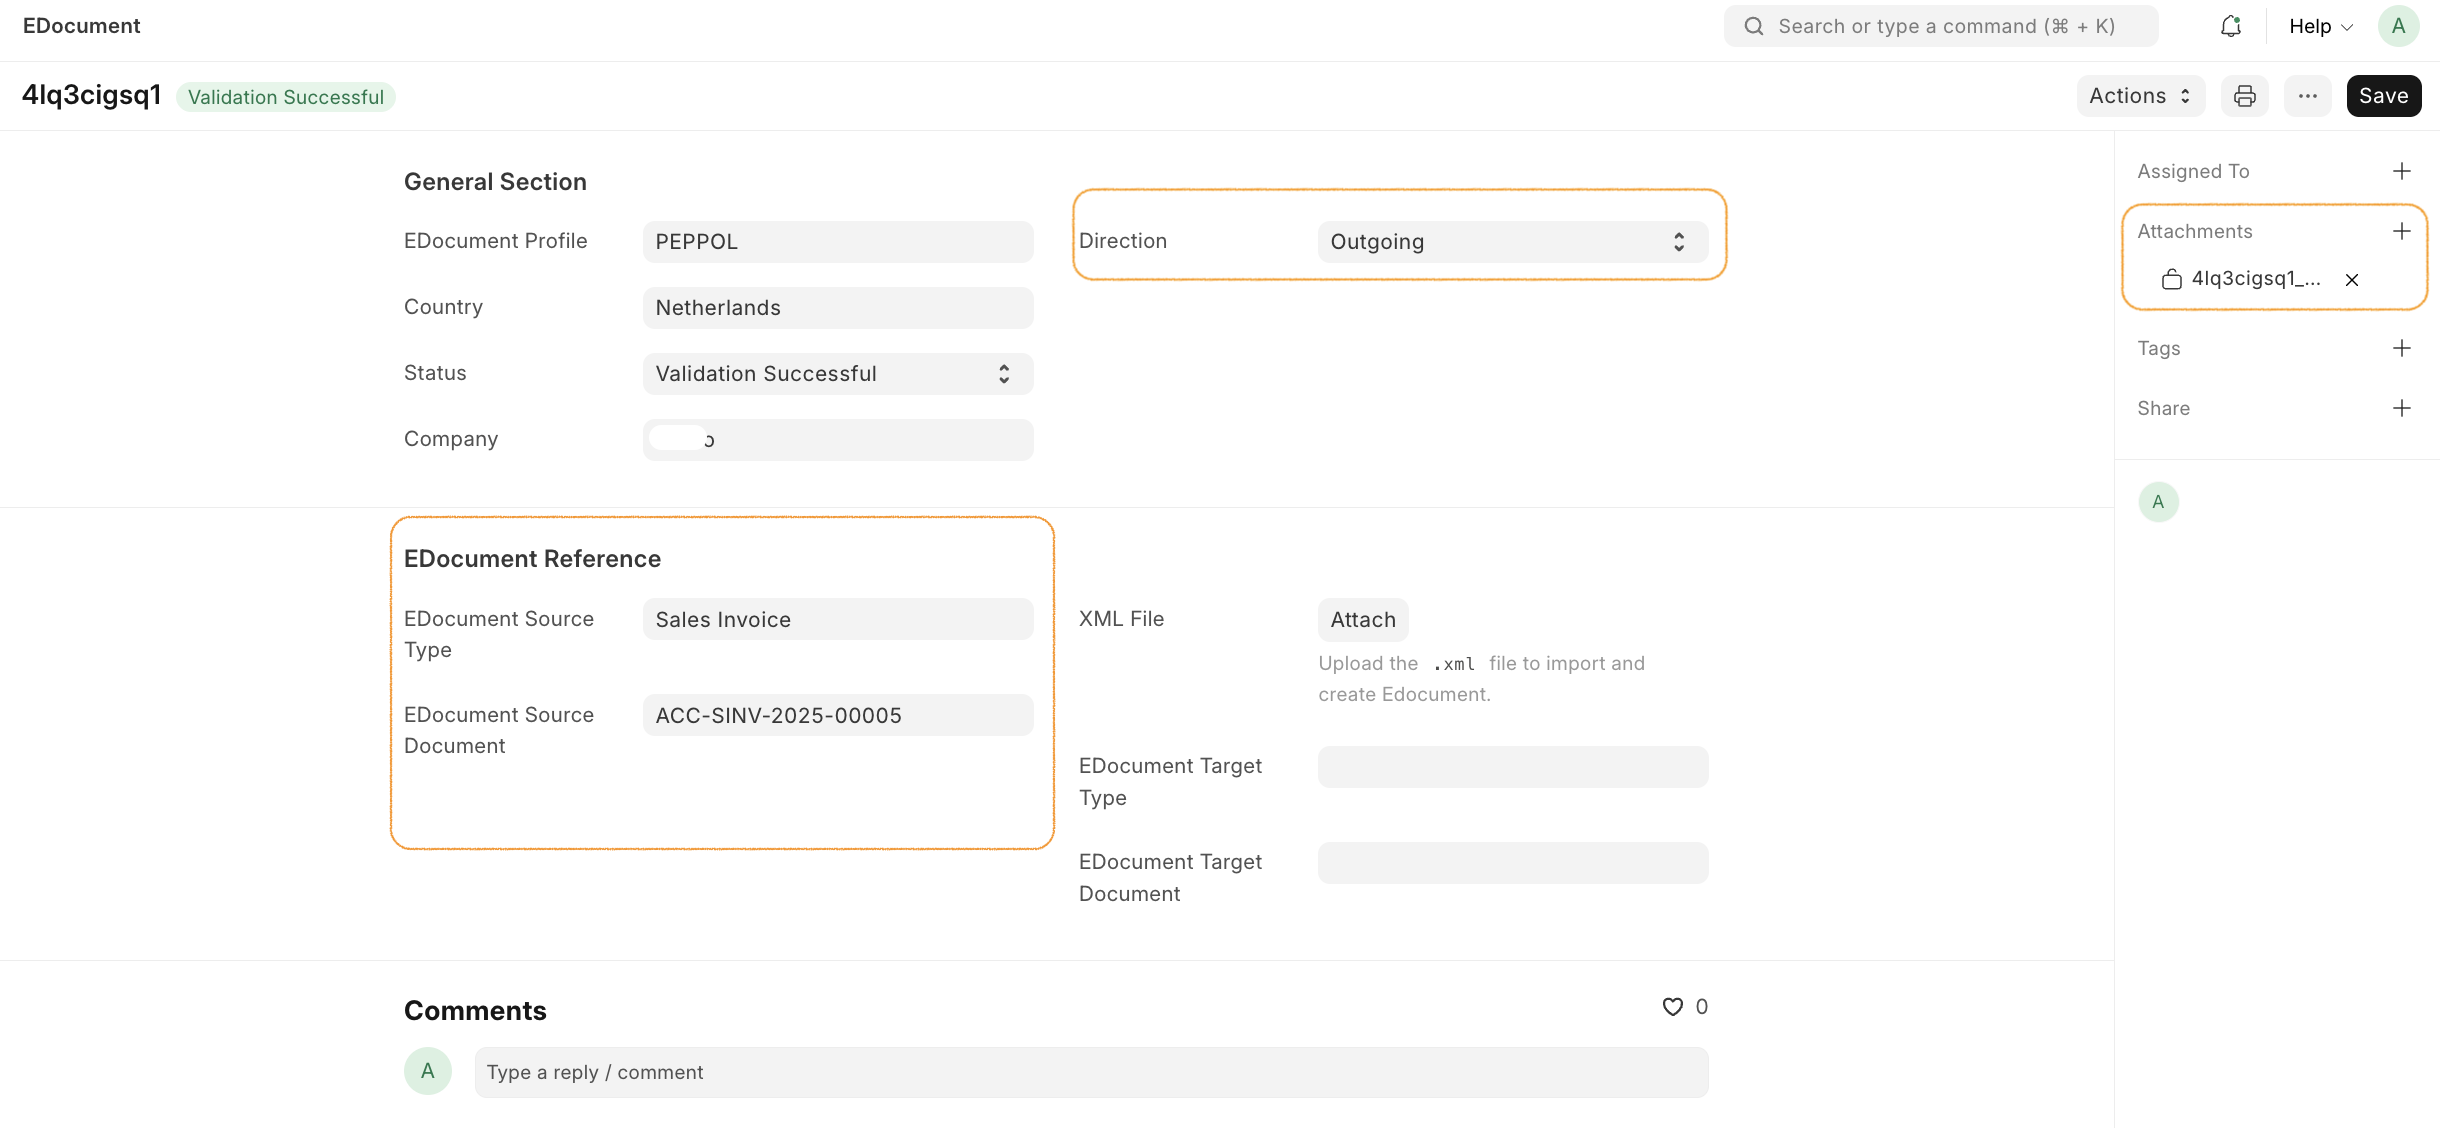Expand the Actions dropdown button
The height and width of the screenshot is (1128, 2440).
[x=2140, y=96]
